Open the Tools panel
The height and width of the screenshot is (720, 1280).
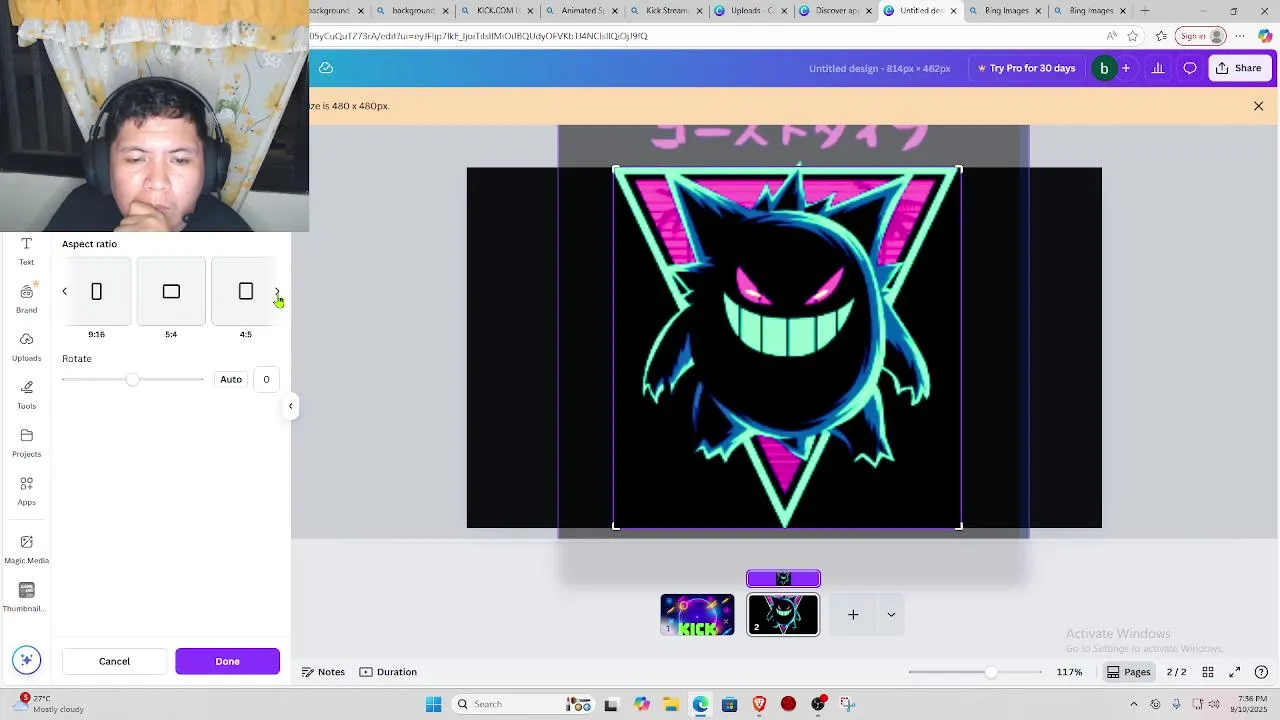coord(26,395)
